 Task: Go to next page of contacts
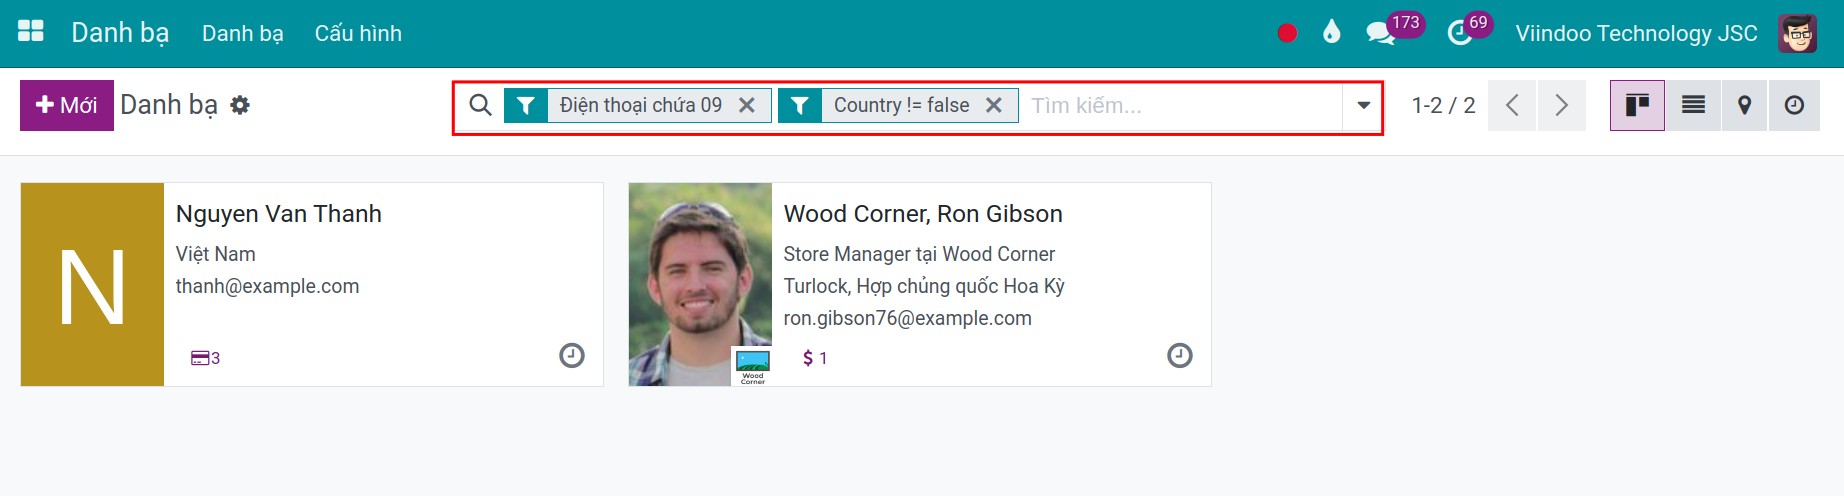[x=1561, y=105]
